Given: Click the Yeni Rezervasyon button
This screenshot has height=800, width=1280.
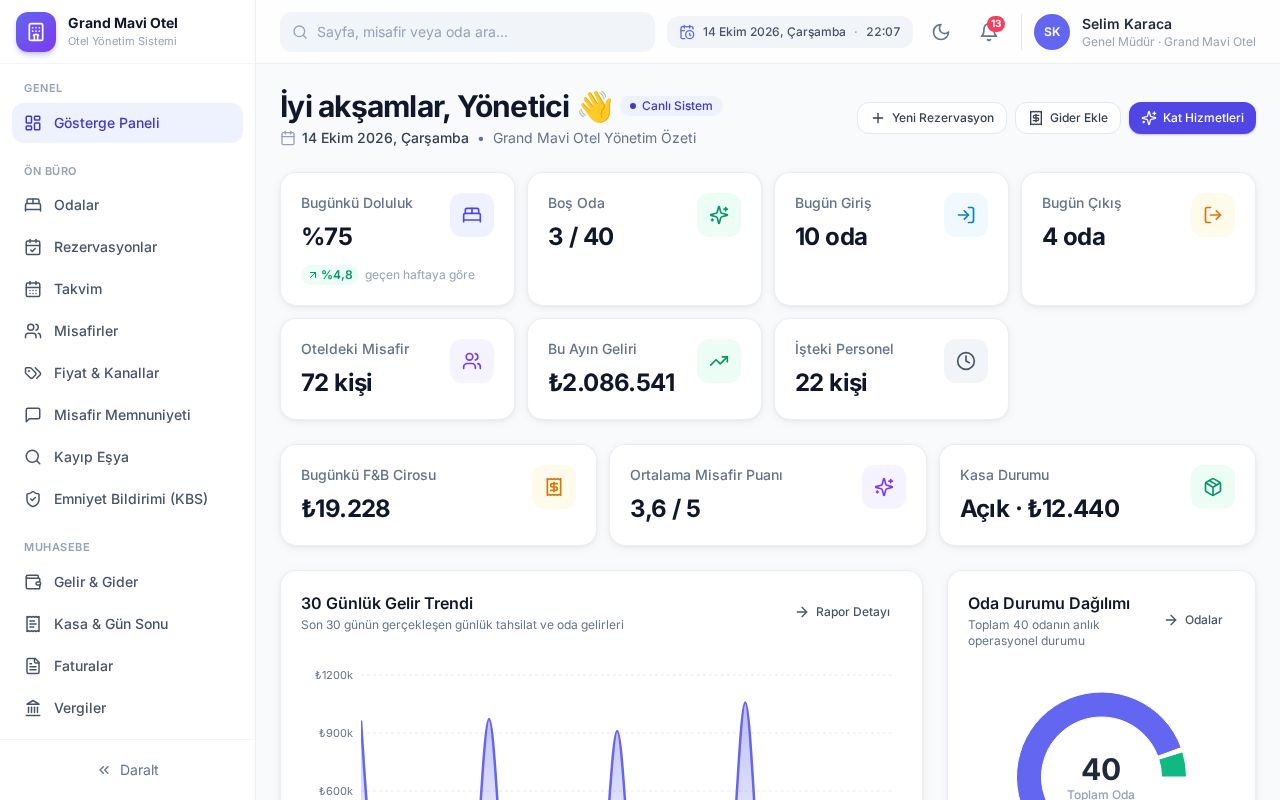Looking at the screenshot, I should [932, 118].
